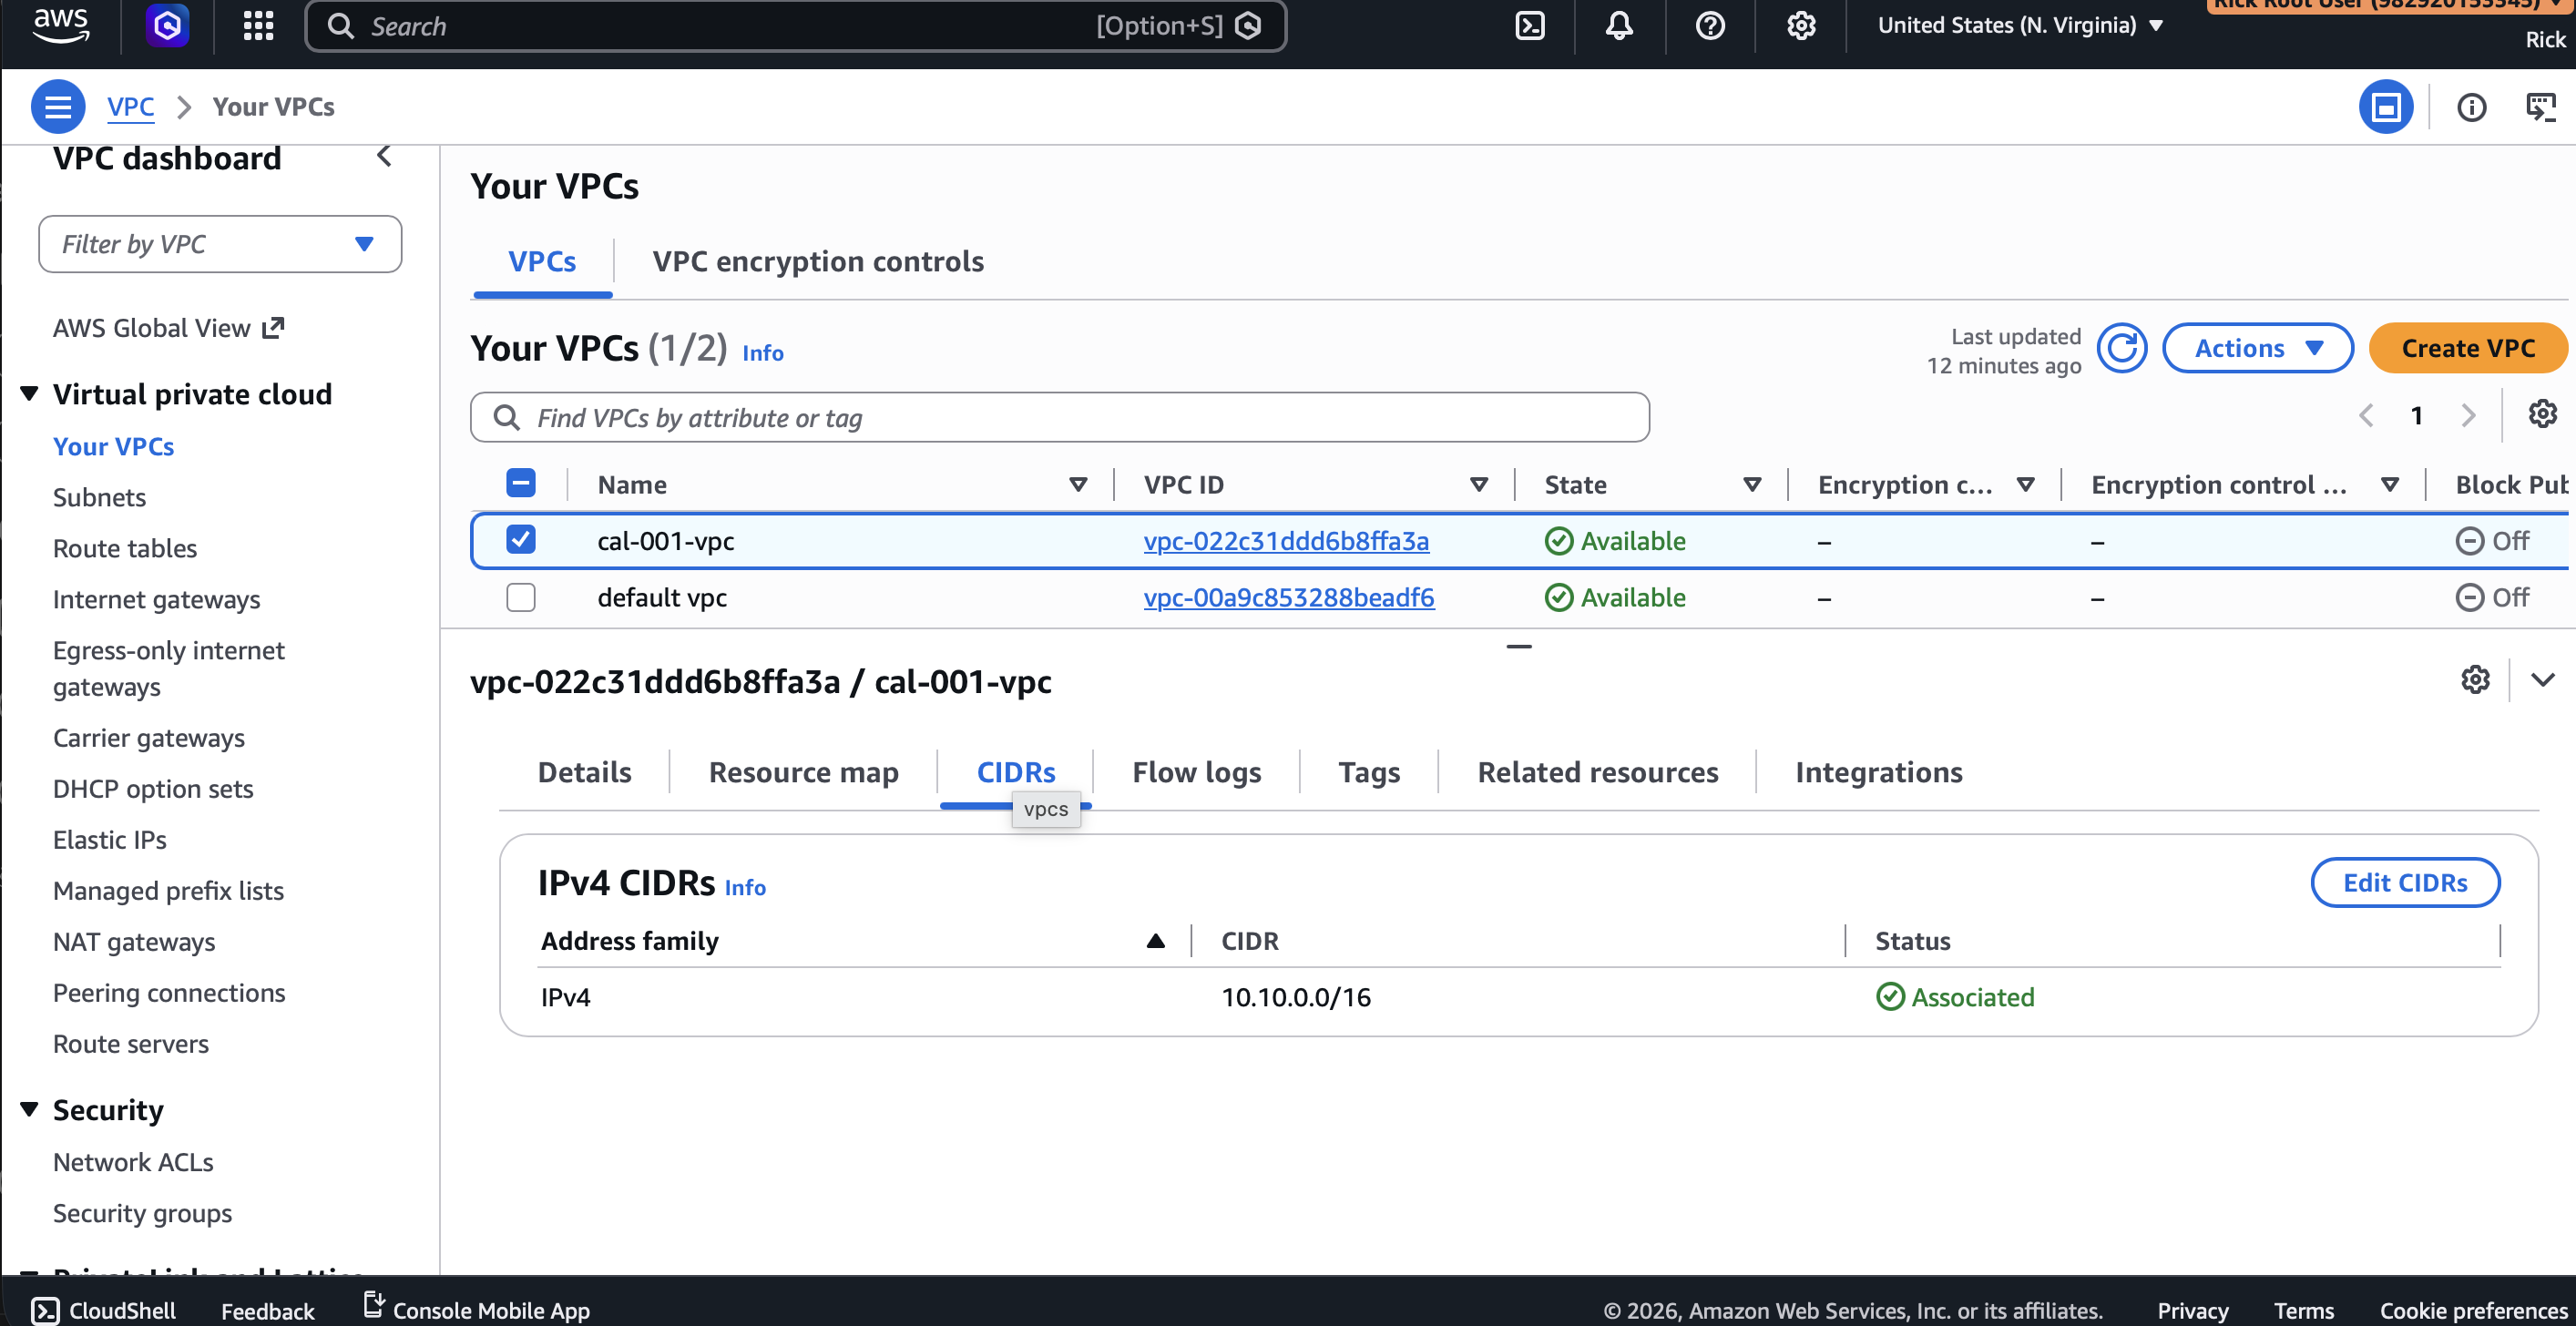The height and width of the screenshot is (1326, 2576).
Task: Open the Tags tab
Action: [1369, 772]
